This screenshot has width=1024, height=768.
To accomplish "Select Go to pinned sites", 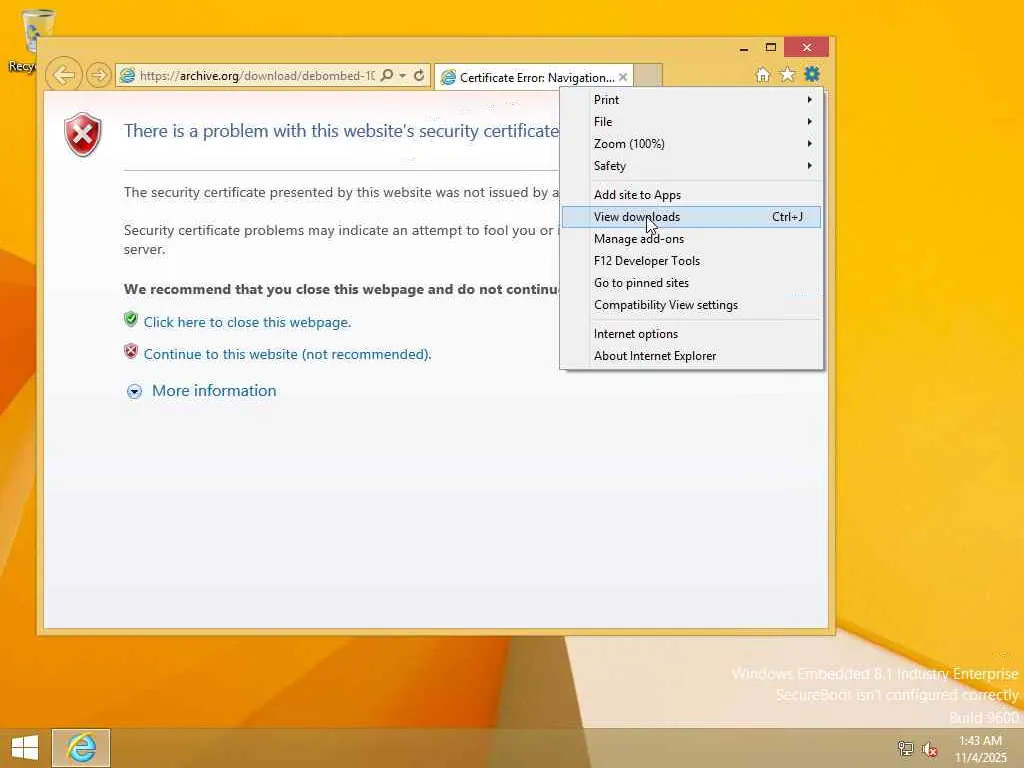I will (692, 283).
